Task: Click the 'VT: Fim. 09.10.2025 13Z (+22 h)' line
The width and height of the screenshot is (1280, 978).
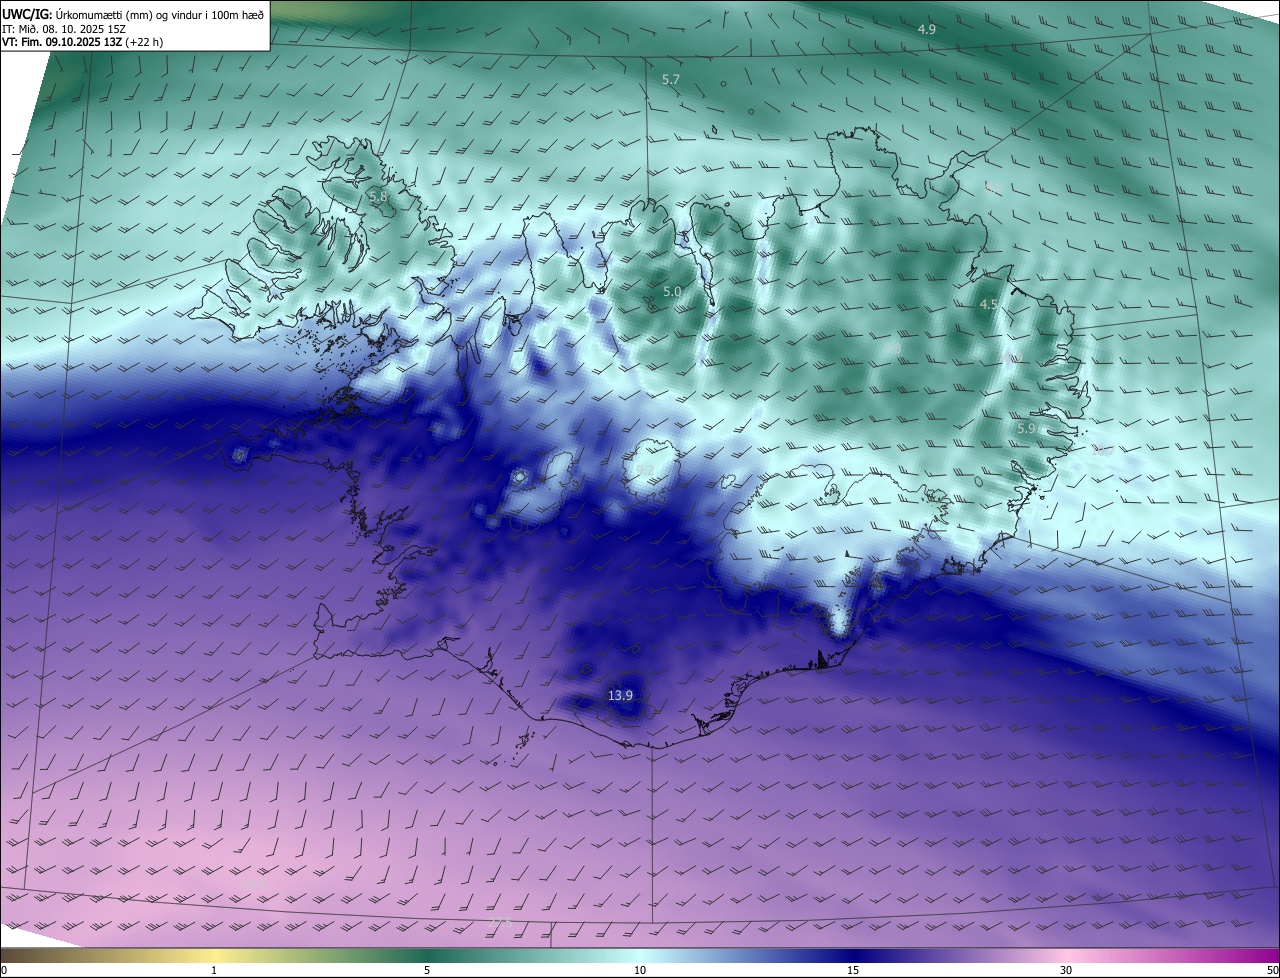Action: (80, 42)
